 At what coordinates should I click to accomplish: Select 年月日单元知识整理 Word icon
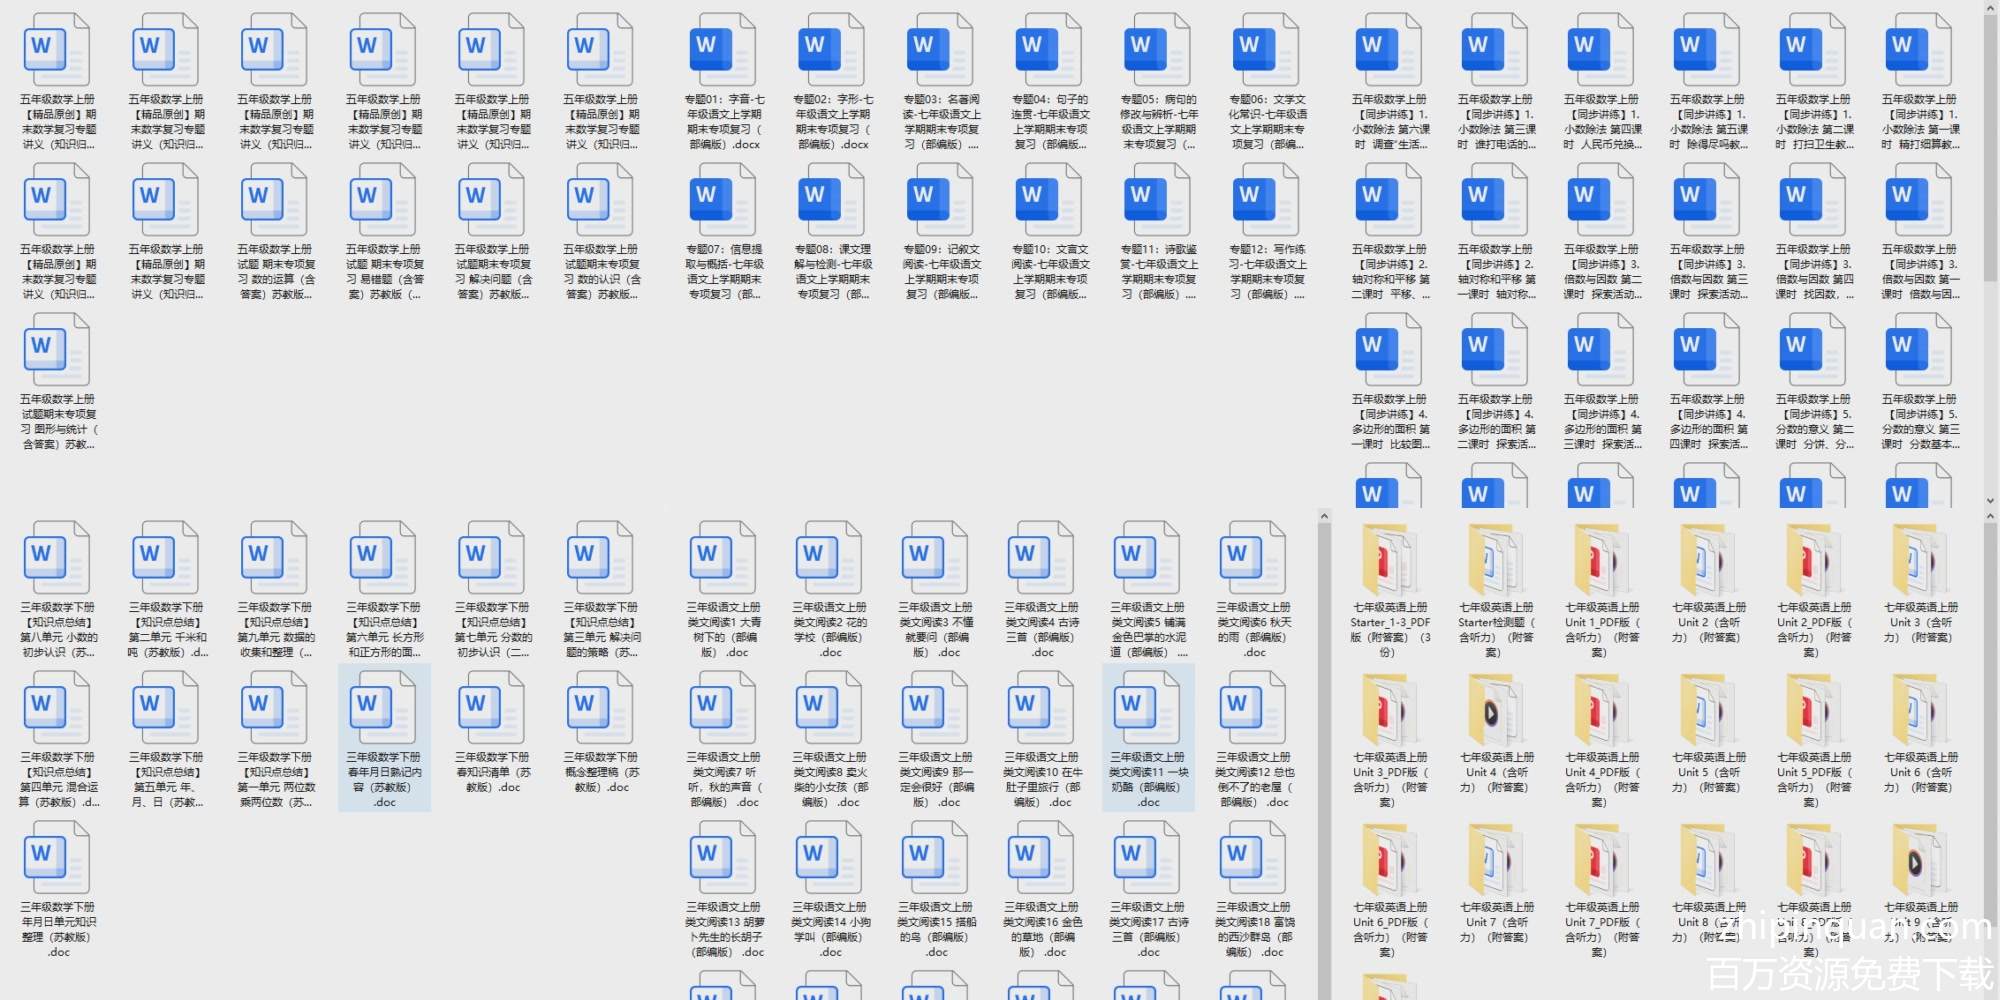[58, 858]
